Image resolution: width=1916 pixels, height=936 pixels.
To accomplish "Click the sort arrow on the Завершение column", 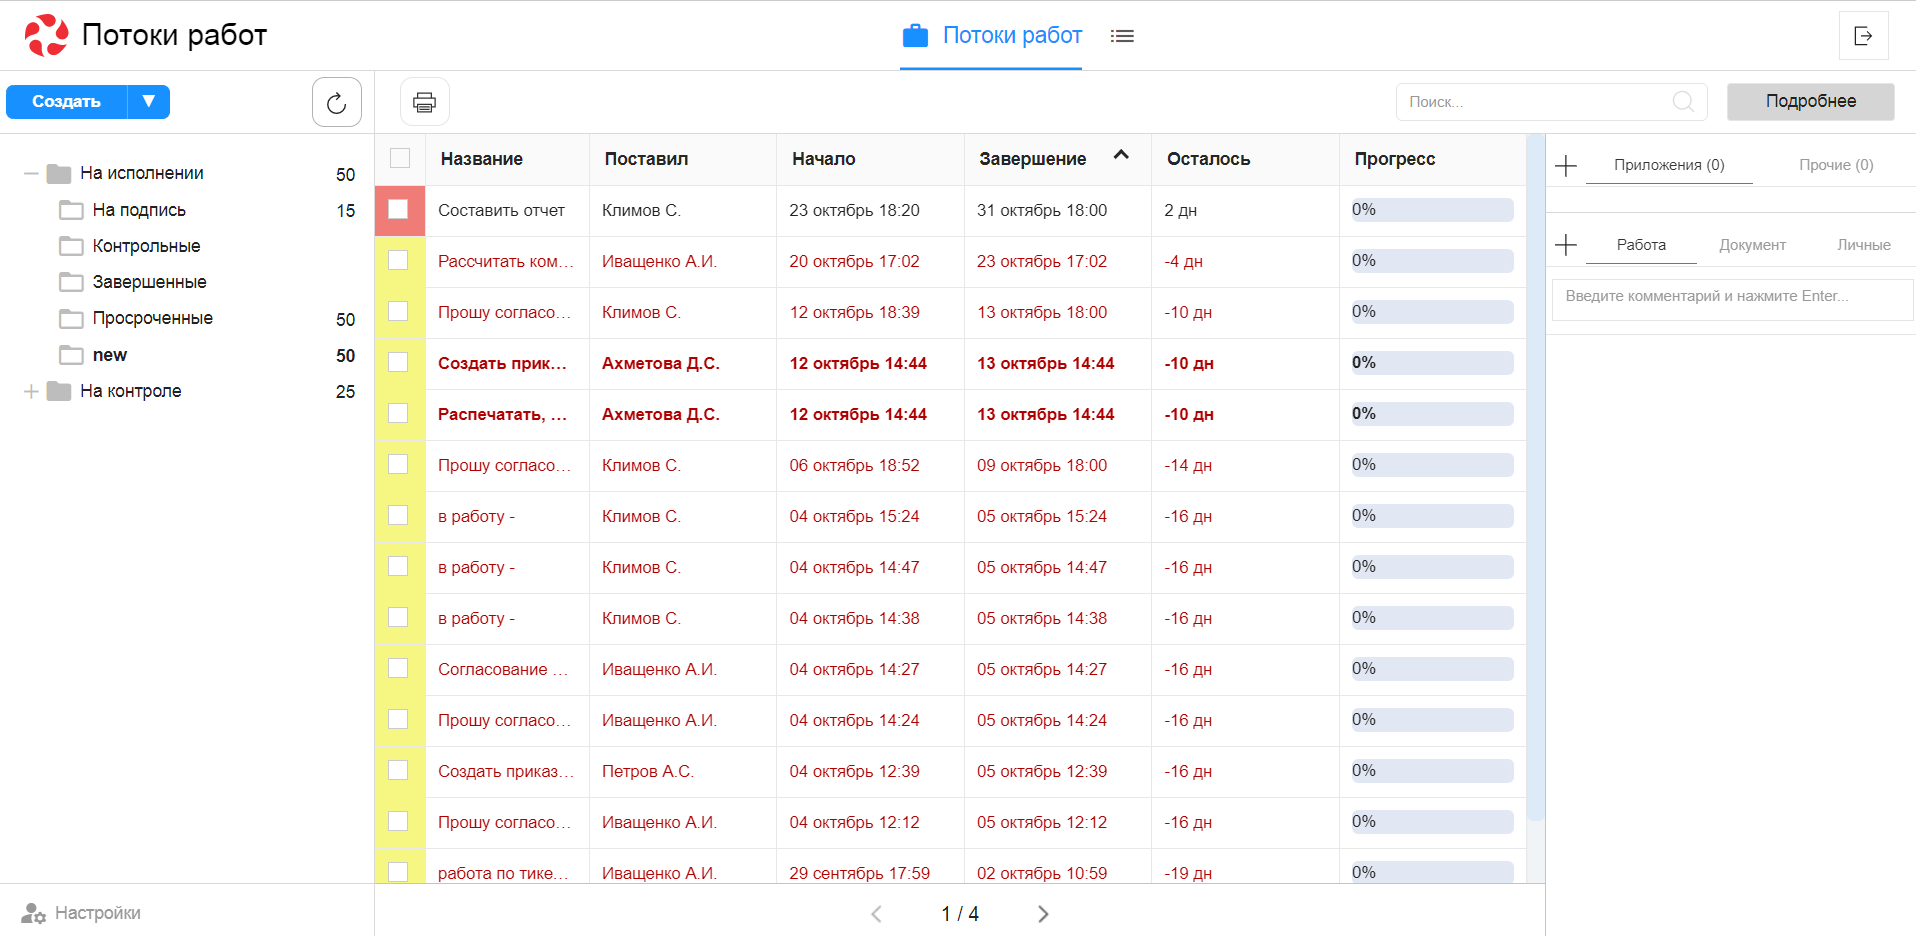I will tap(1121, 155).
